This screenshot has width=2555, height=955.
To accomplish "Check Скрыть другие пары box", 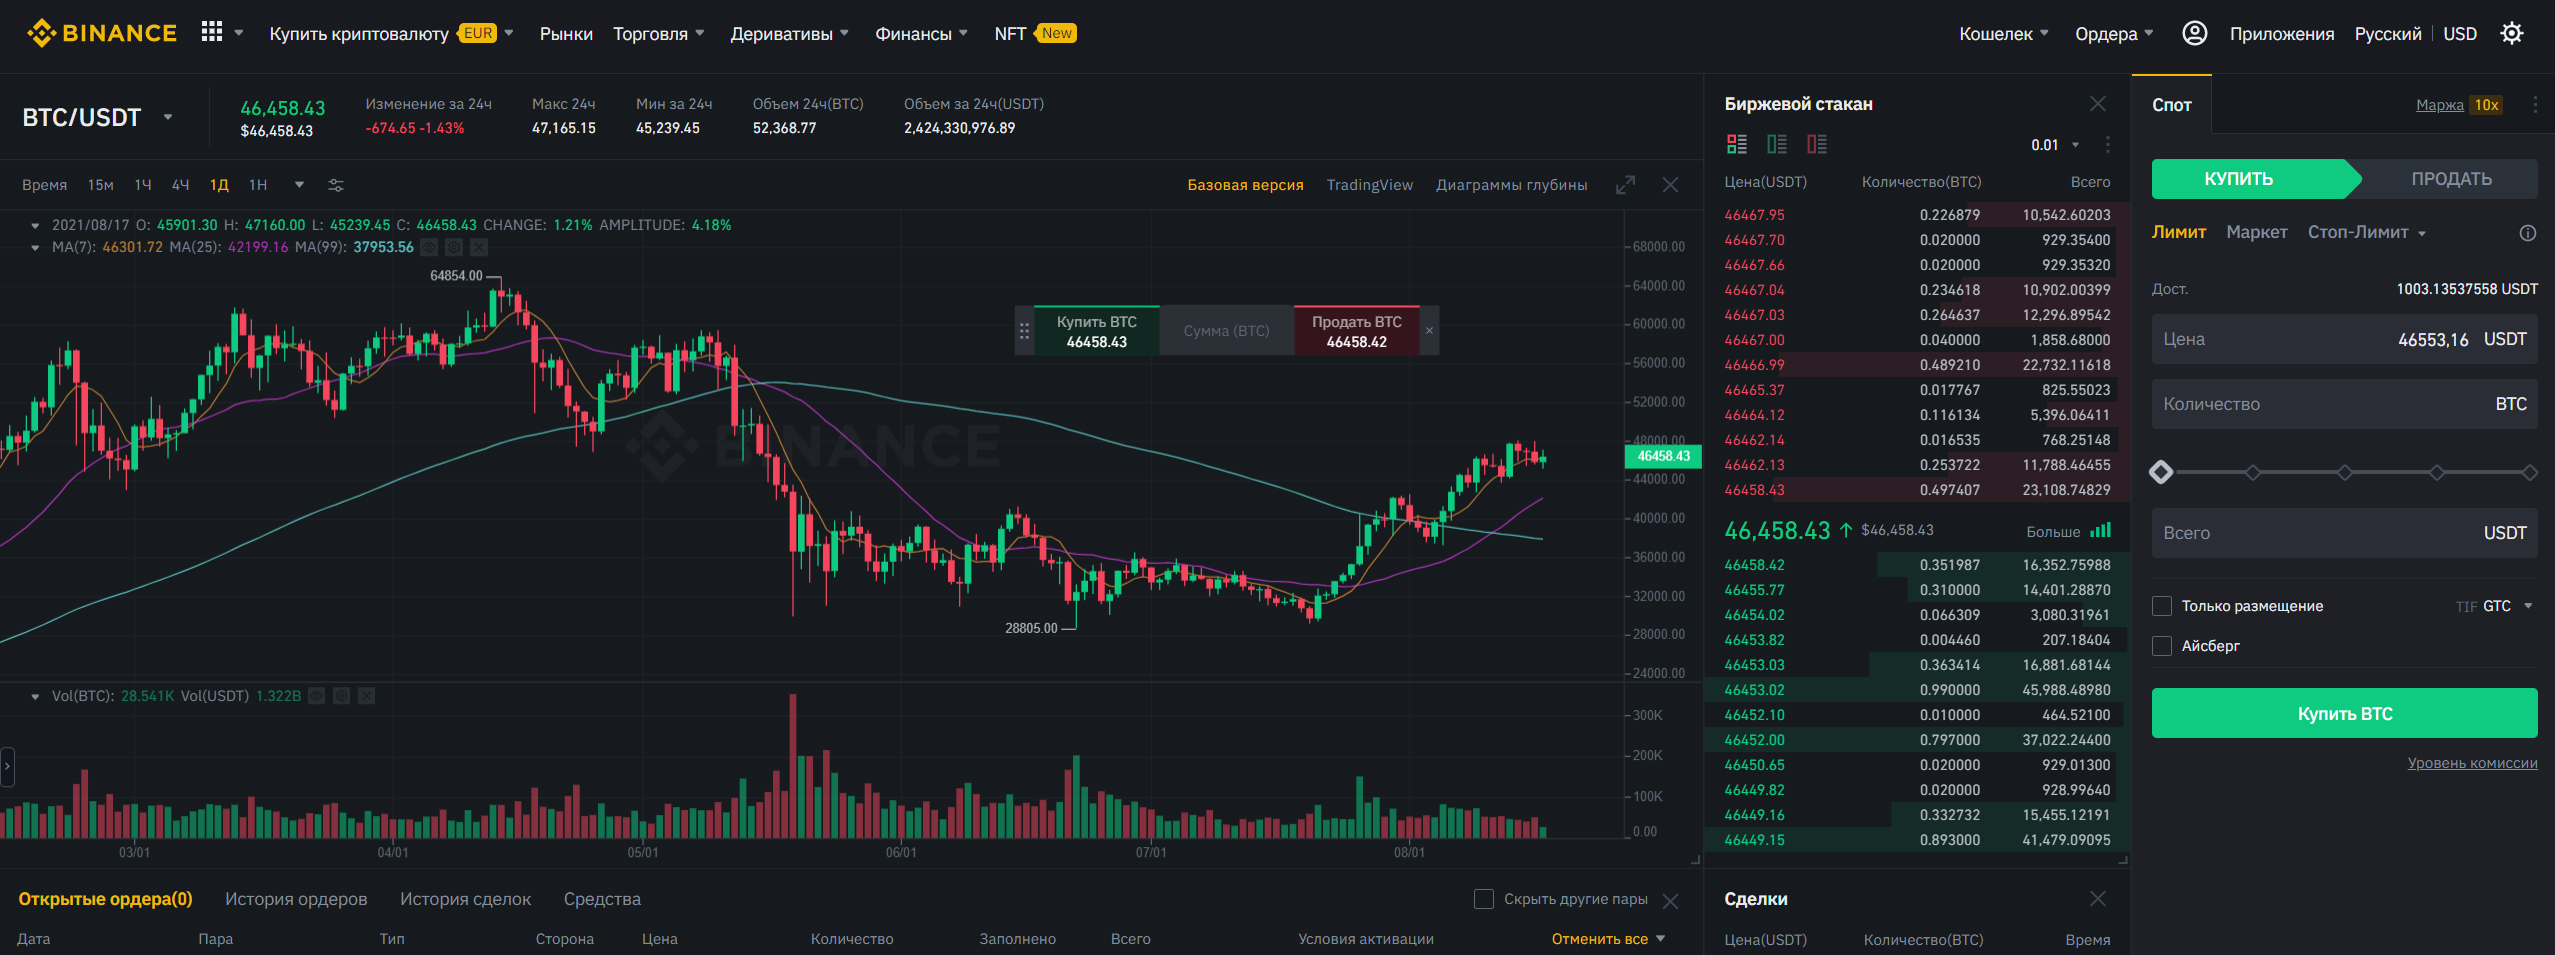I will [1484, 899].
